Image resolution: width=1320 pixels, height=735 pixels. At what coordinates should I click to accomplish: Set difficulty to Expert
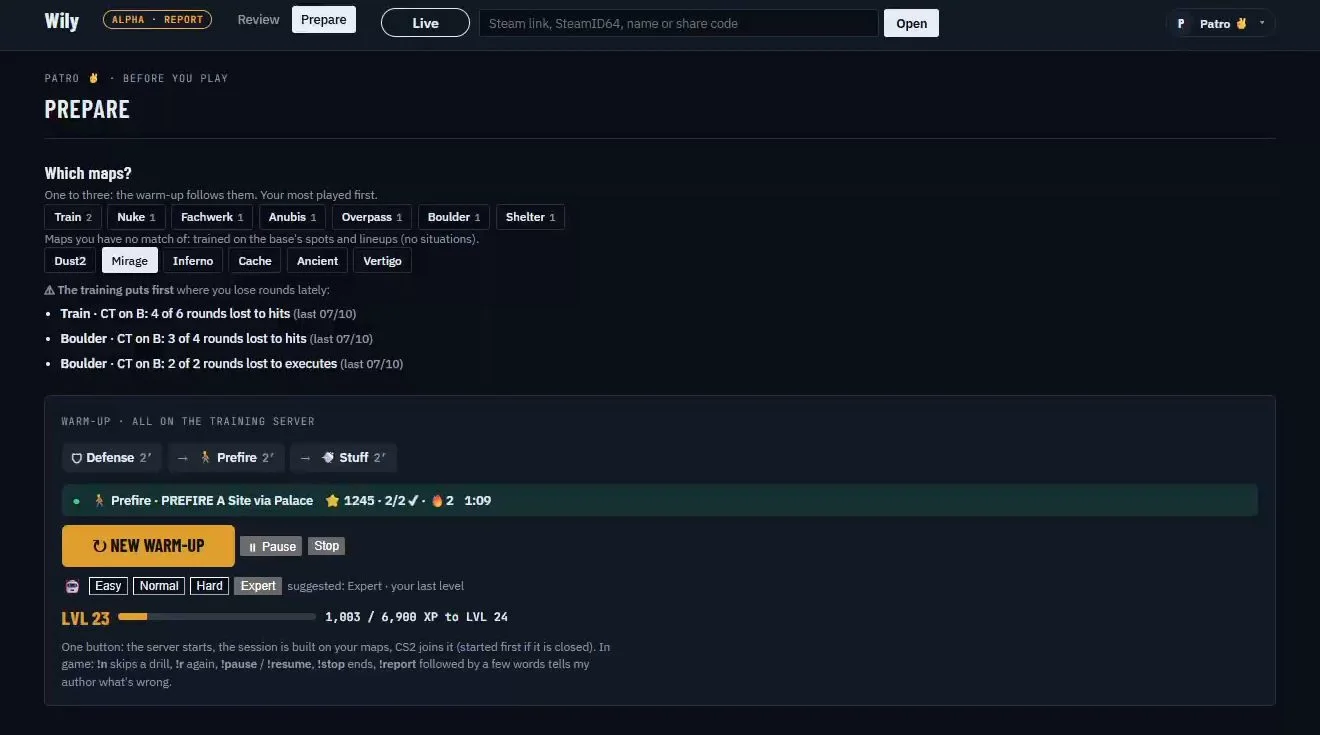coord(258,586)
